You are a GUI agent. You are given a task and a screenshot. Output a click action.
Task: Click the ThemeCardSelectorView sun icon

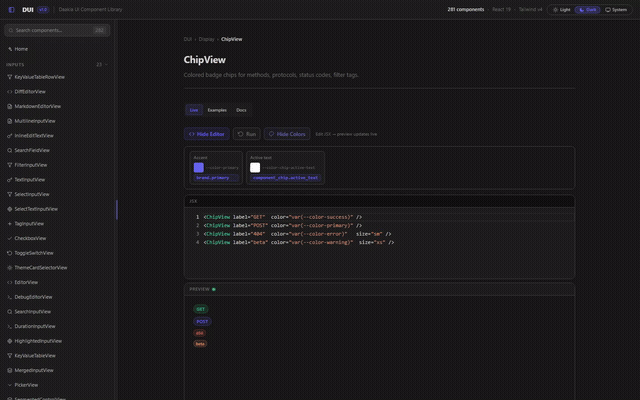pyautogui.click(x=9, y=268)
